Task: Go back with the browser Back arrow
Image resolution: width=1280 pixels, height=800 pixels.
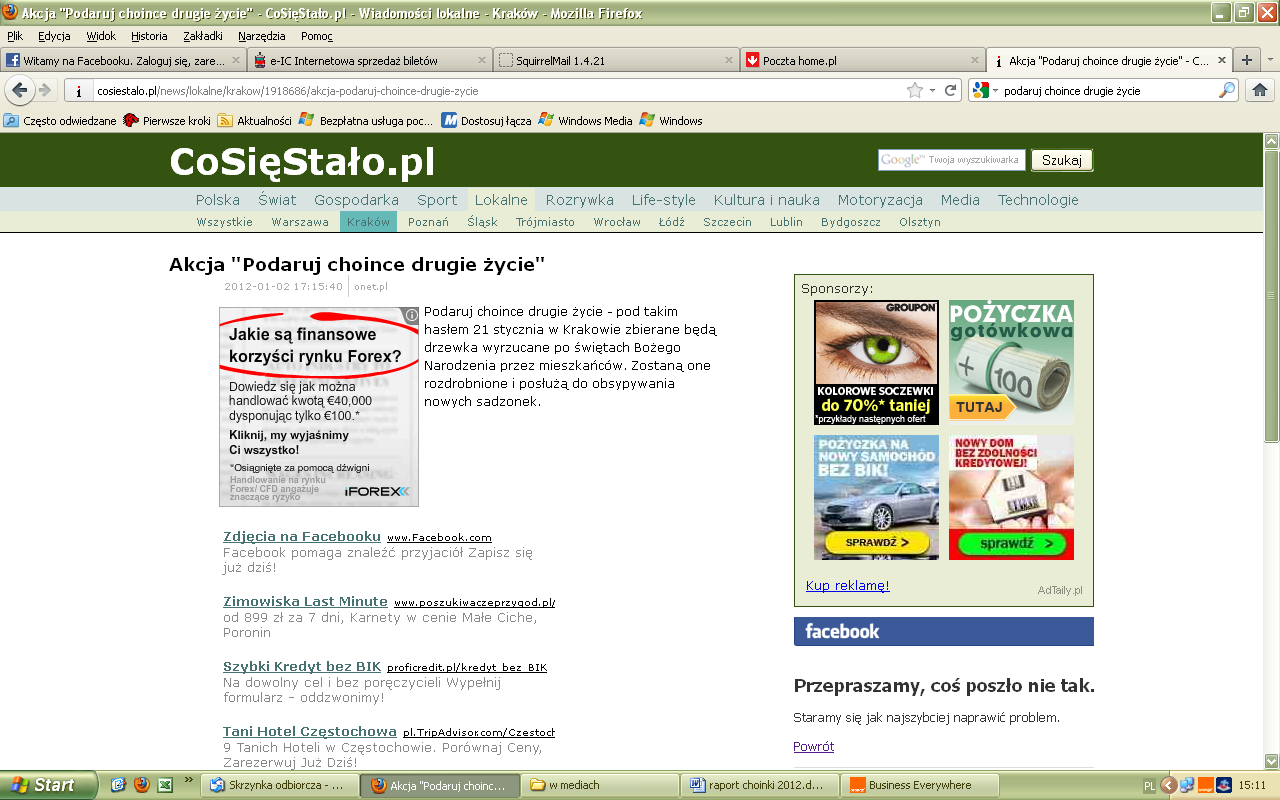Action: click(x=19, y=90)
